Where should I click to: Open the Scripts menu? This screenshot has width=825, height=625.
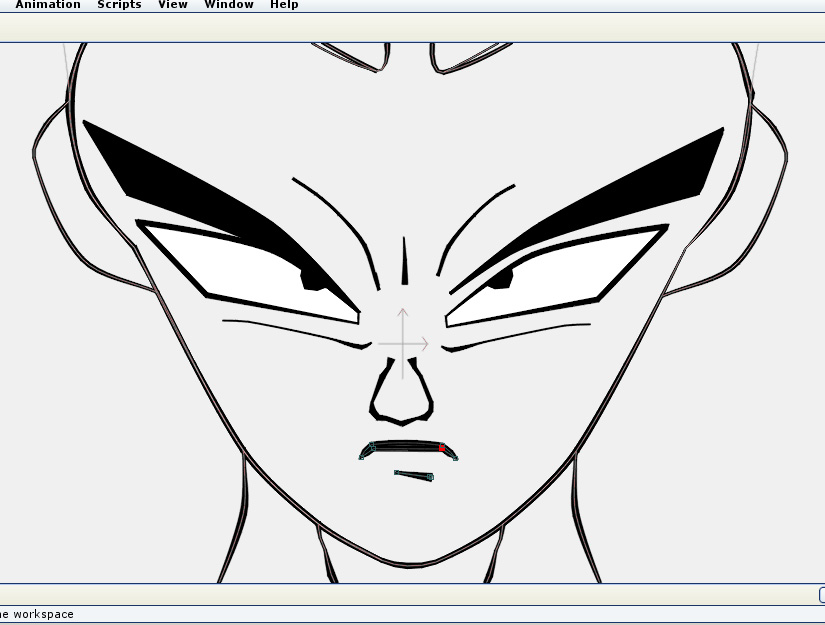(119, 5)
